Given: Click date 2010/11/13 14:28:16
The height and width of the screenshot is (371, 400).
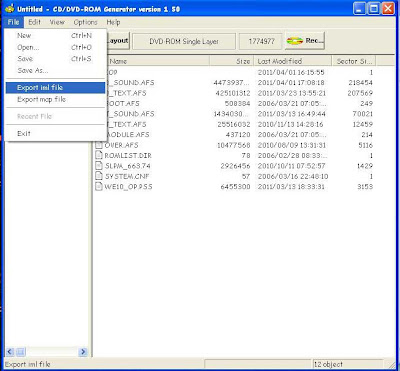Looking at the screenshot, I should (x=290, y=124).
